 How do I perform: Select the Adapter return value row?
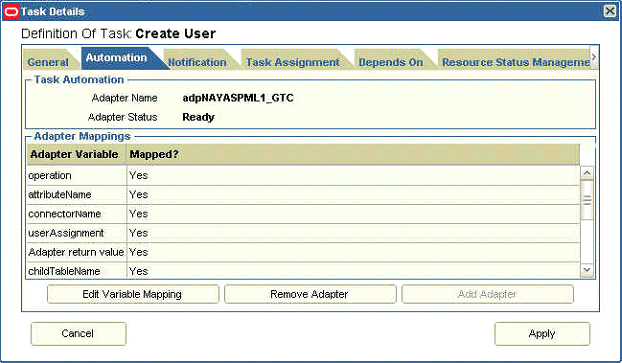point(303,252)
